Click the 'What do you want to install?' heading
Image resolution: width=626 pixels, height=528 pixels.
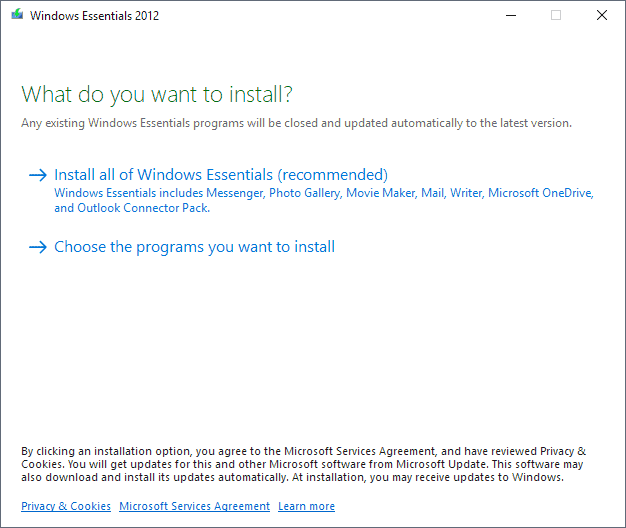[x=157, y=95]
